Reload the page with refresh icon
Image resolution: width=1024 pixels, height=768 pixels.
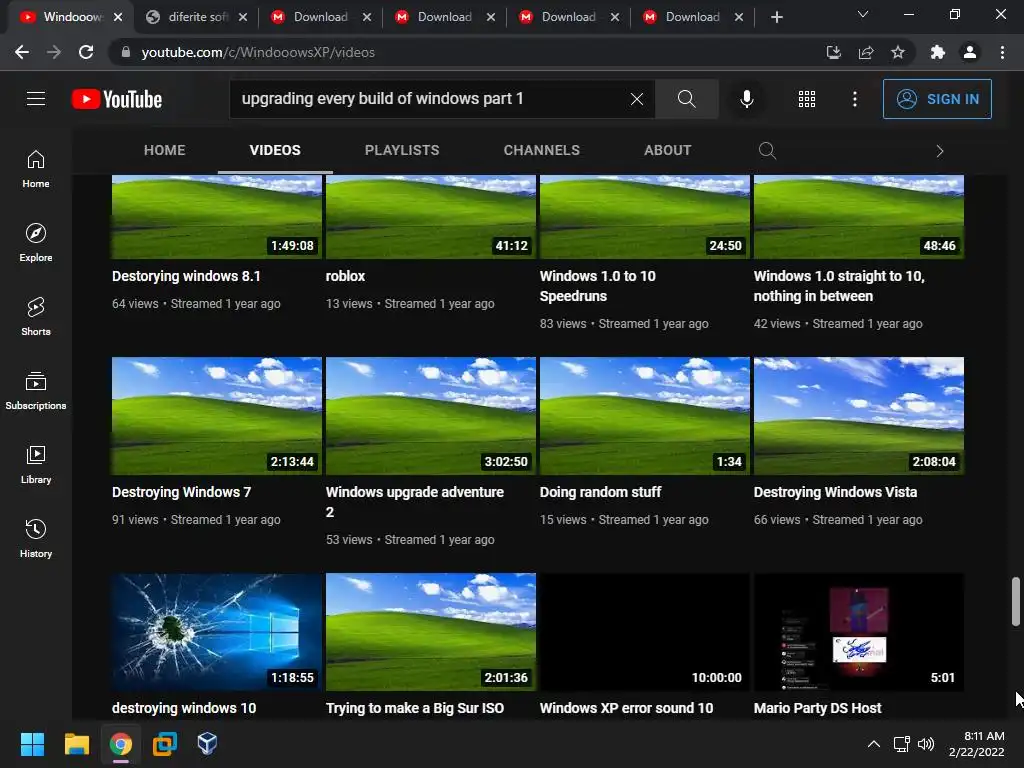(x=86, y=52)
